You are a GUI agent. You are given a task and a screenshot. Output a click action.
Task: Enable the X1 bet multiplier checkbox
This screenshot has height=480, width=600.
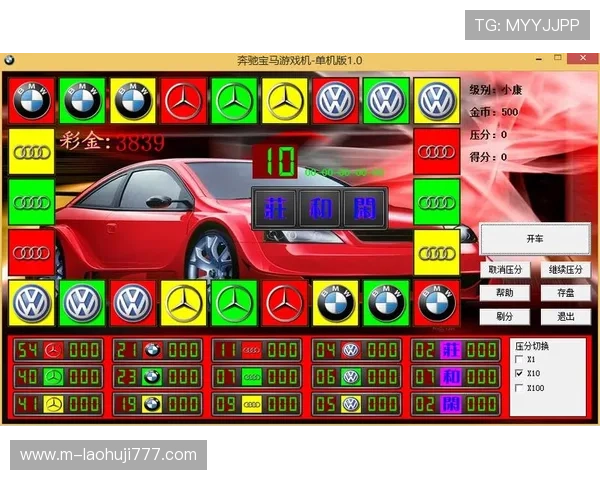pyautogui.click(x=518, y=359)
